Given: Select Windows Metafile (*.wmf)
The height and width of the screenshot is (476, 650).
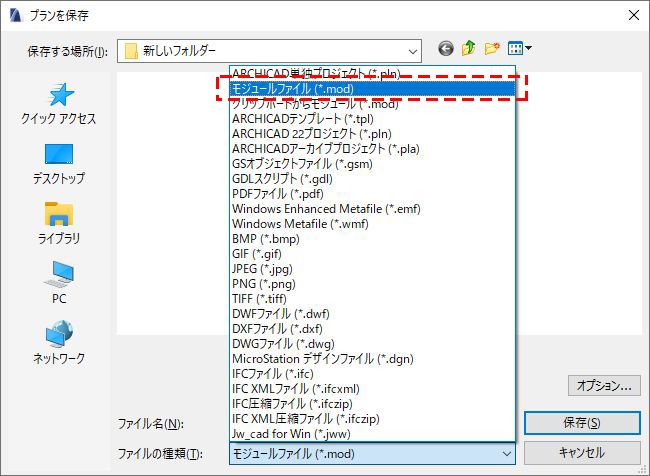Looking at the screenshot, I should click(x=372, y=223).
